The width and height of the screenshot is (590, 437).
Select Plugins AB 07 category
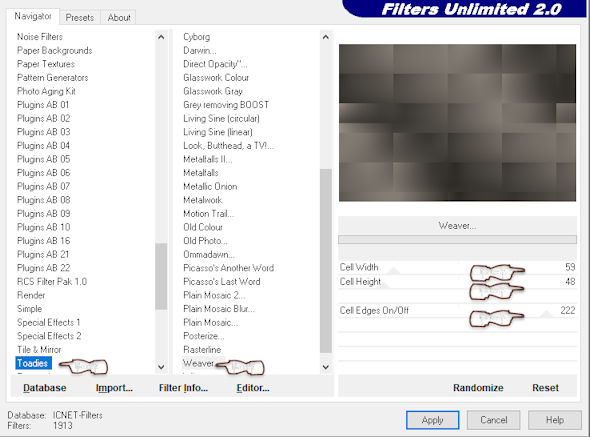click(44, 186)
